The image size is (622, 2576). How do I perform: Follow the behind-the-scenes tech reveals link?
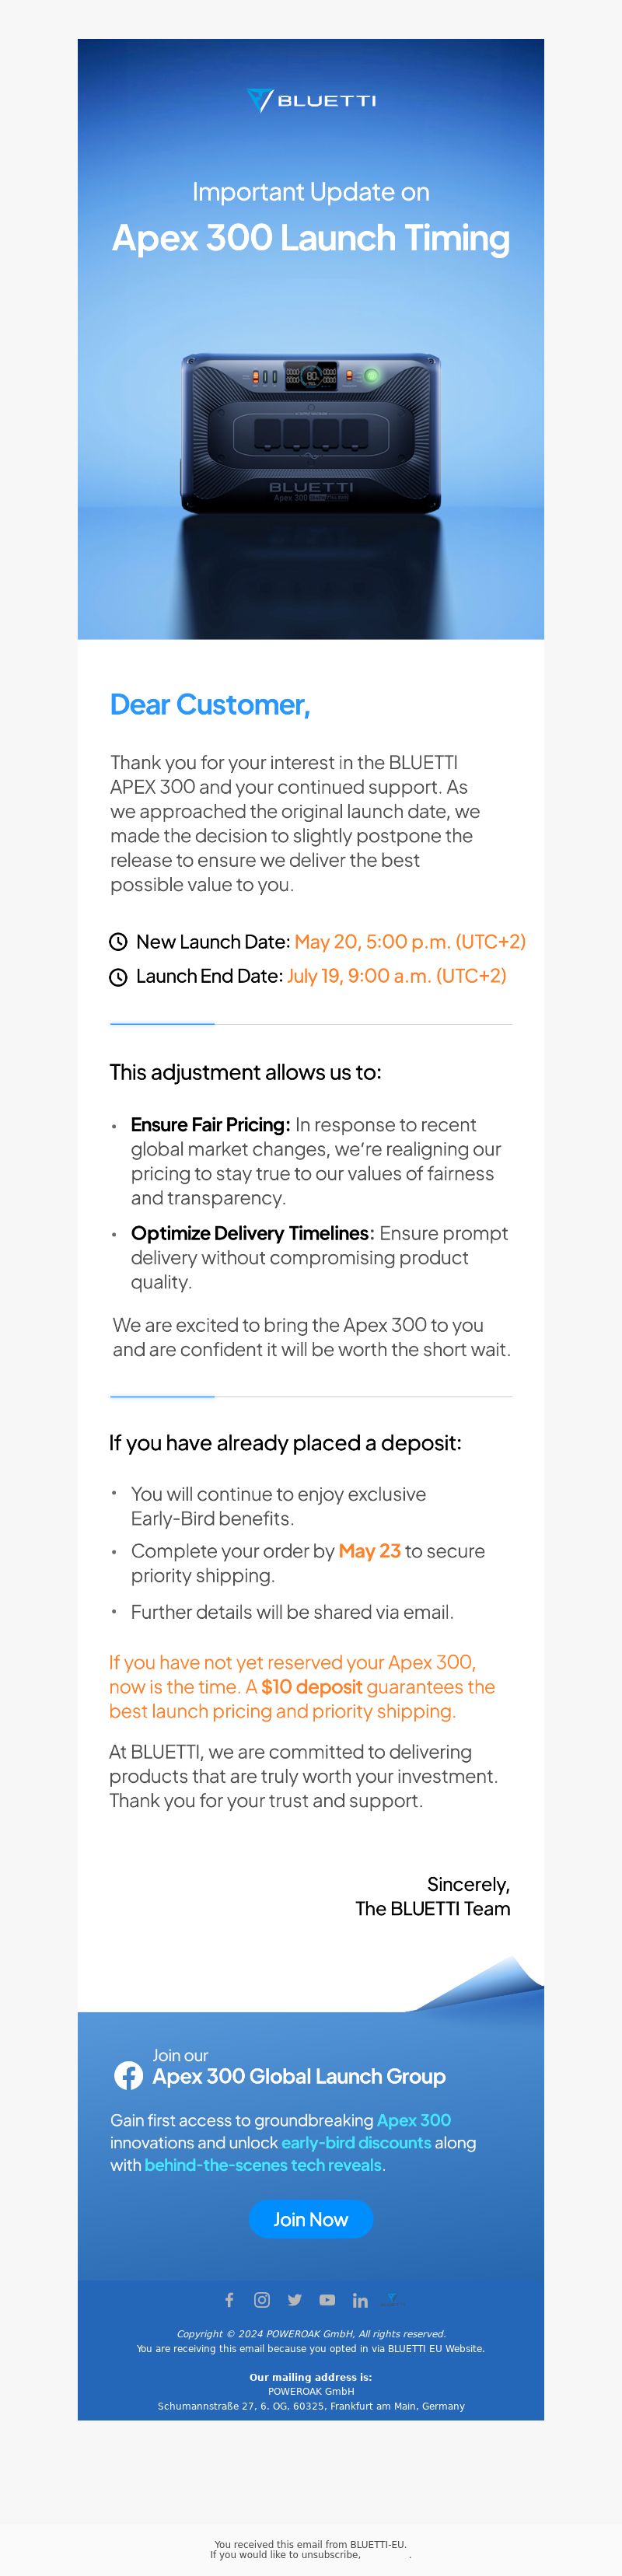point(263,2164)
